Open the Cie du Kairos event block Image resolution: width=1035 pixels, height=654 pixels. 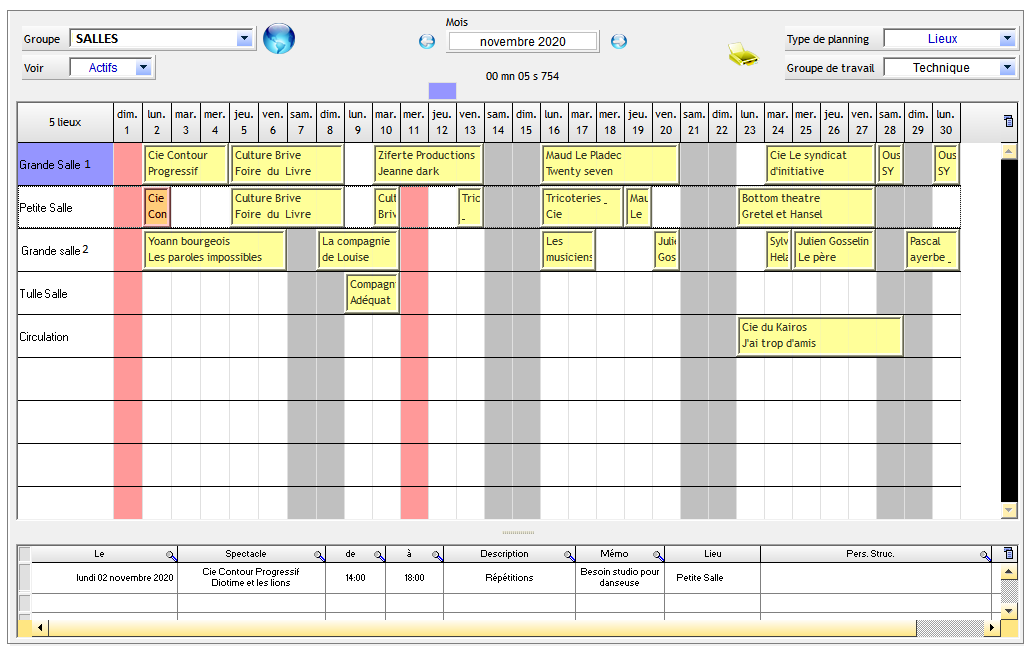819,336
